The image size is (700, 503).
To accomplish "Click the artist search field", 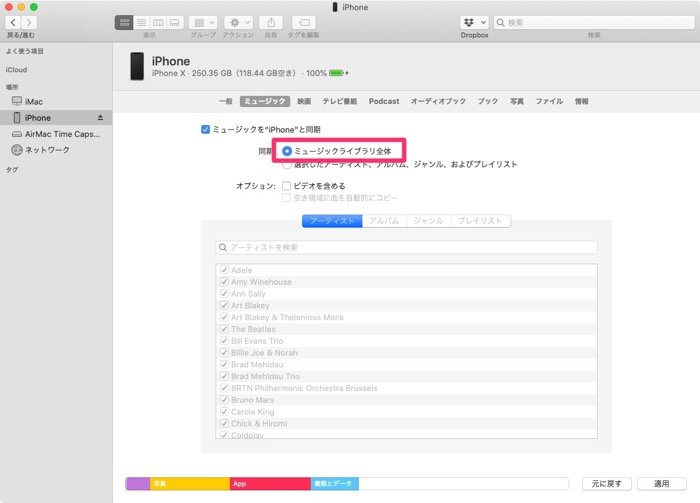I will (406, 247).
